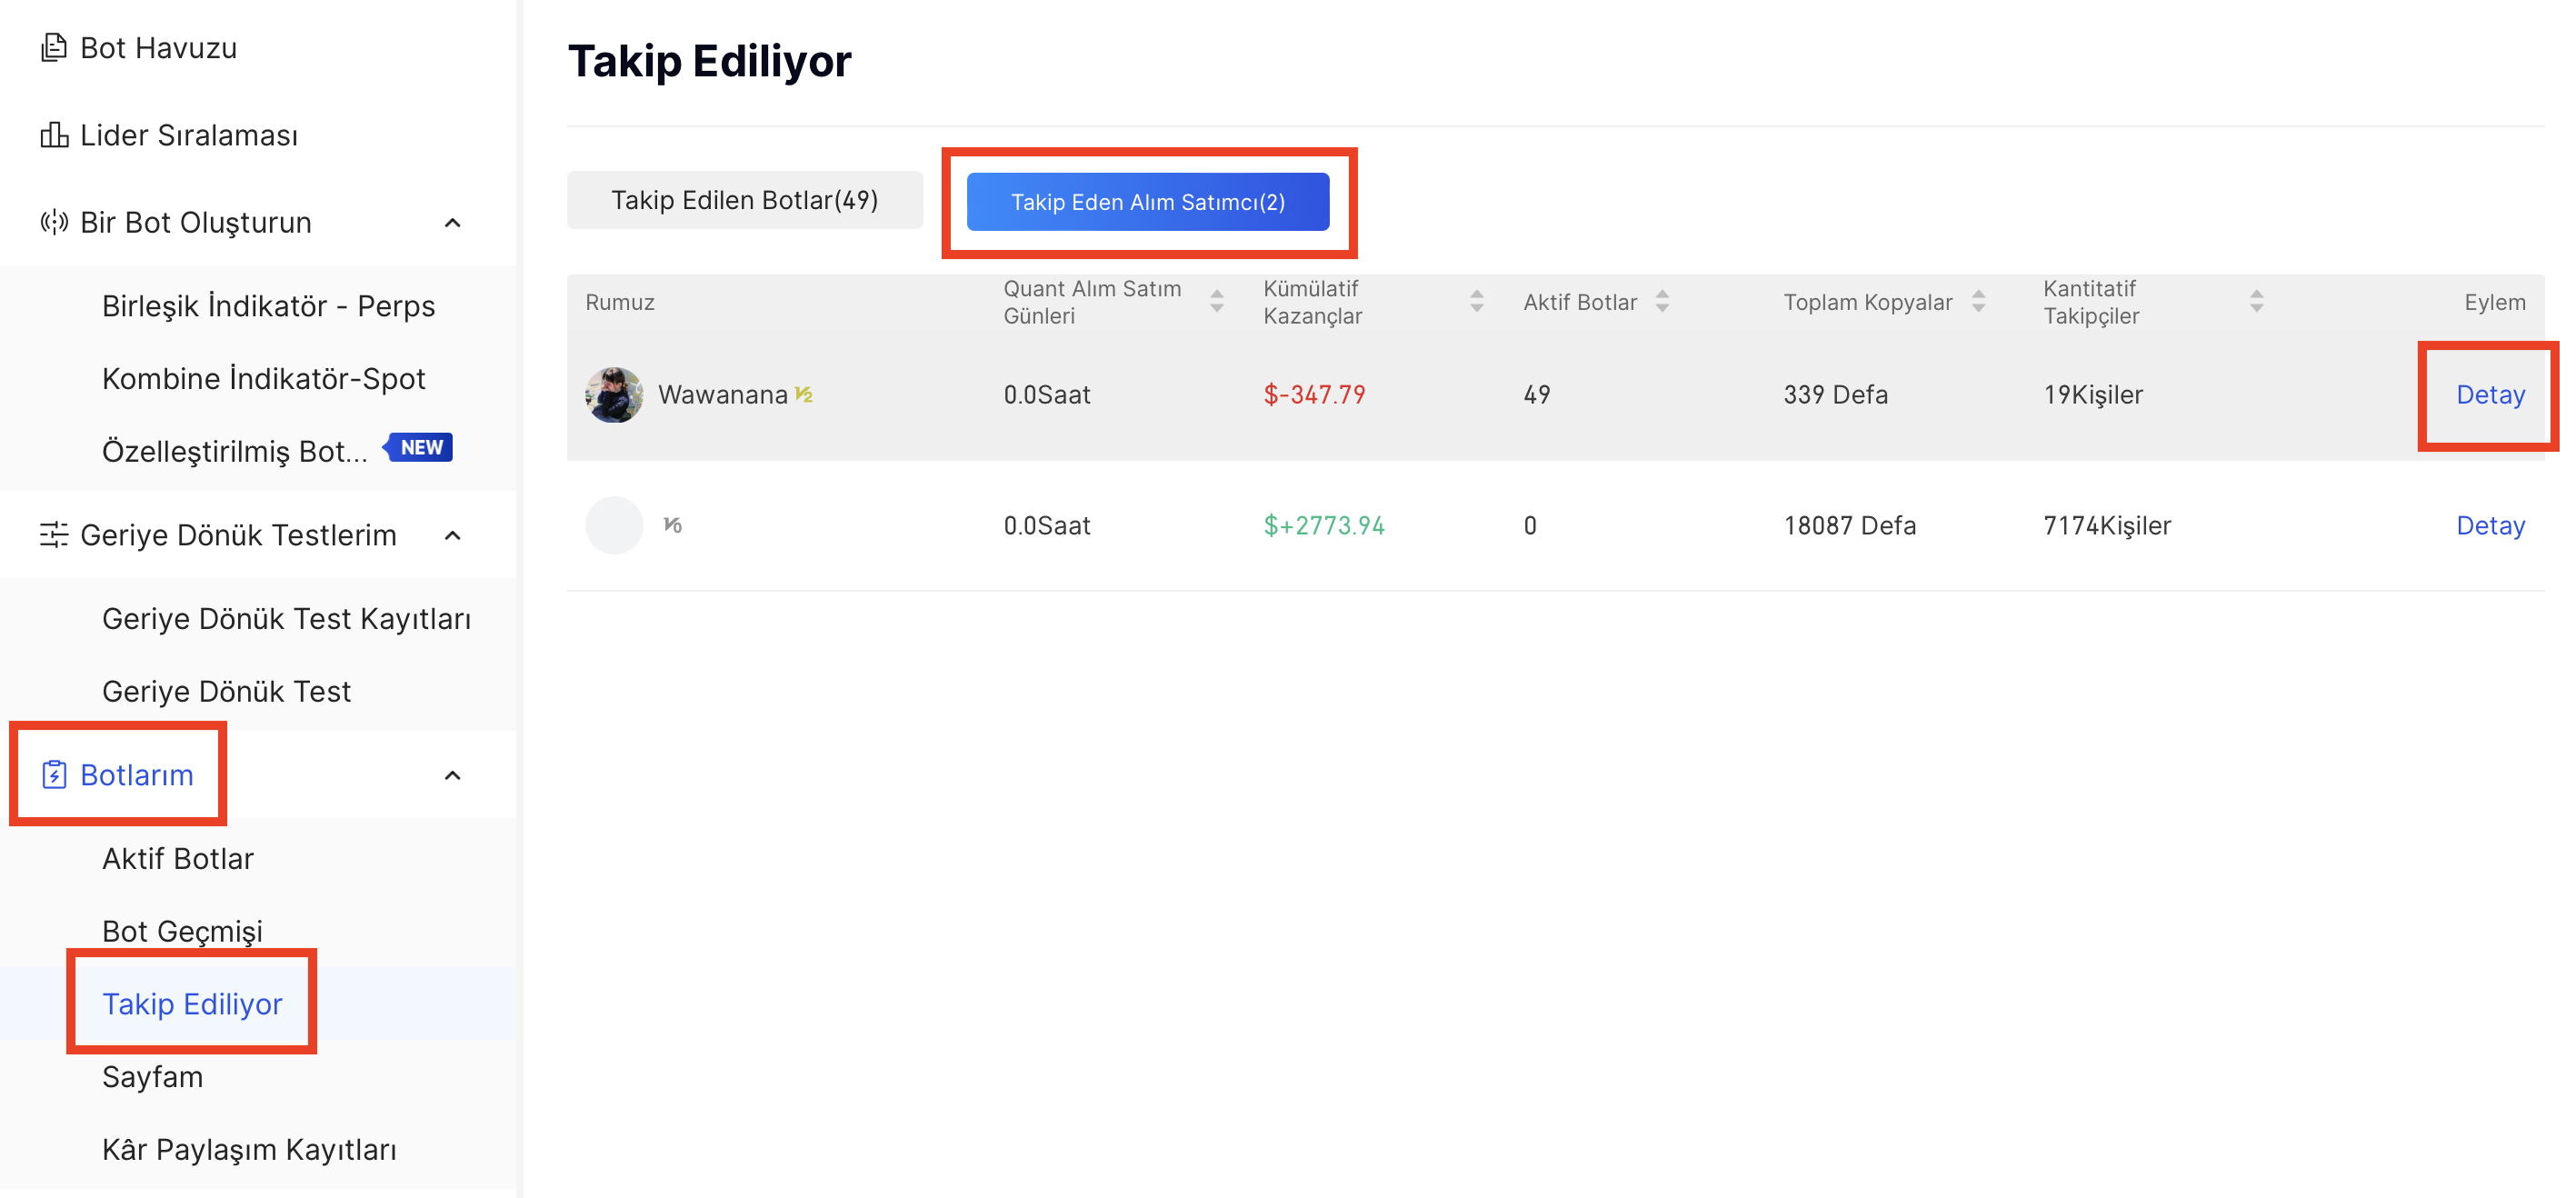This screenshot has width=2576, height=1198.
Task: Click the Bir Bot Oluşturun signal icon
Action: [x=54, y=222]
